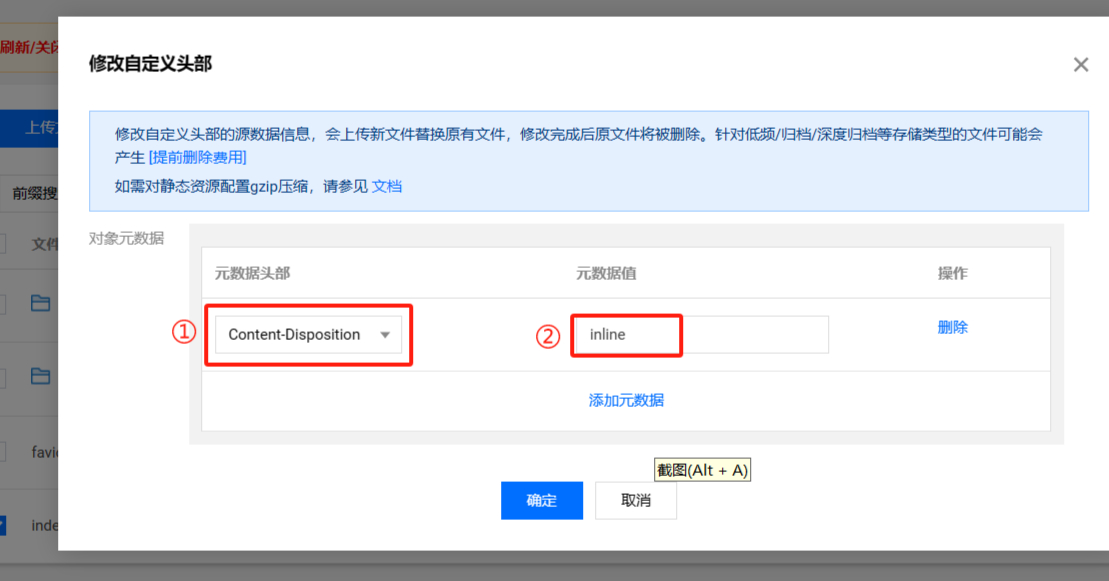The width and height of the screenshot is (1109, 581).
Task: Click the dropdown arrow beside Content-Disposition
Action: 385,335
